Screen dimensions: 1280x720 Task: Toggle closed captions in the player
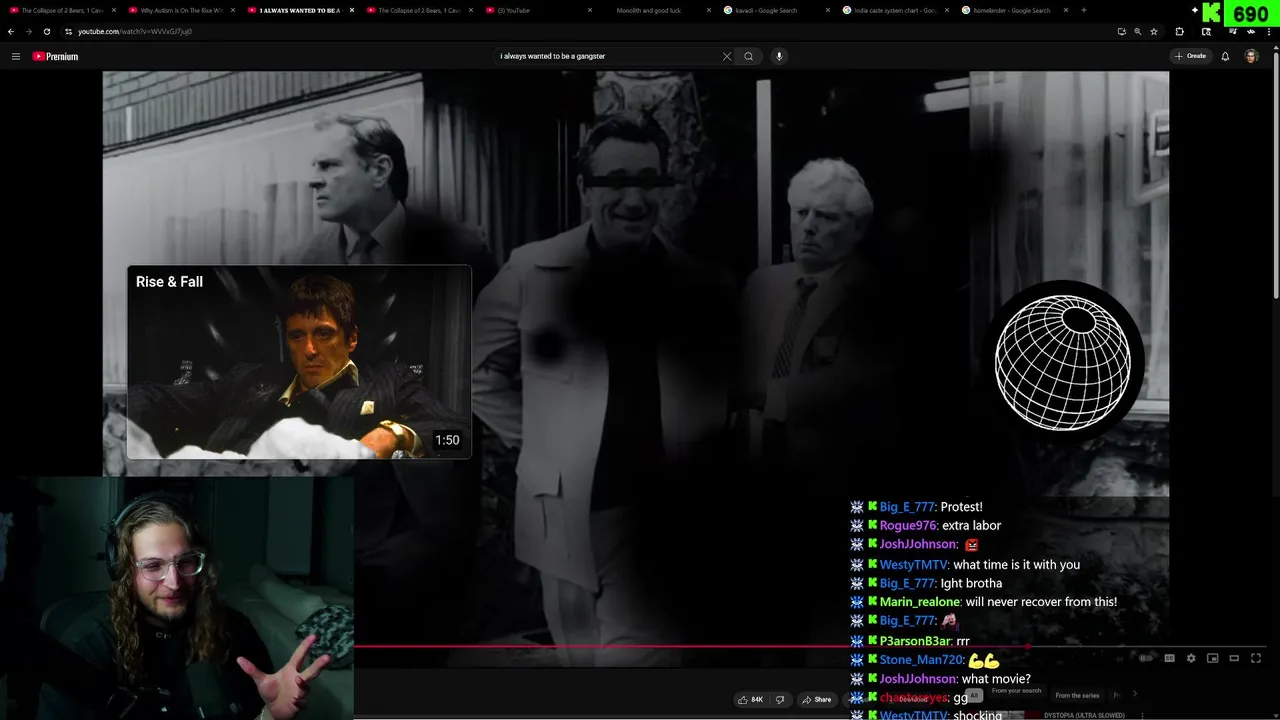point(1169,658)
